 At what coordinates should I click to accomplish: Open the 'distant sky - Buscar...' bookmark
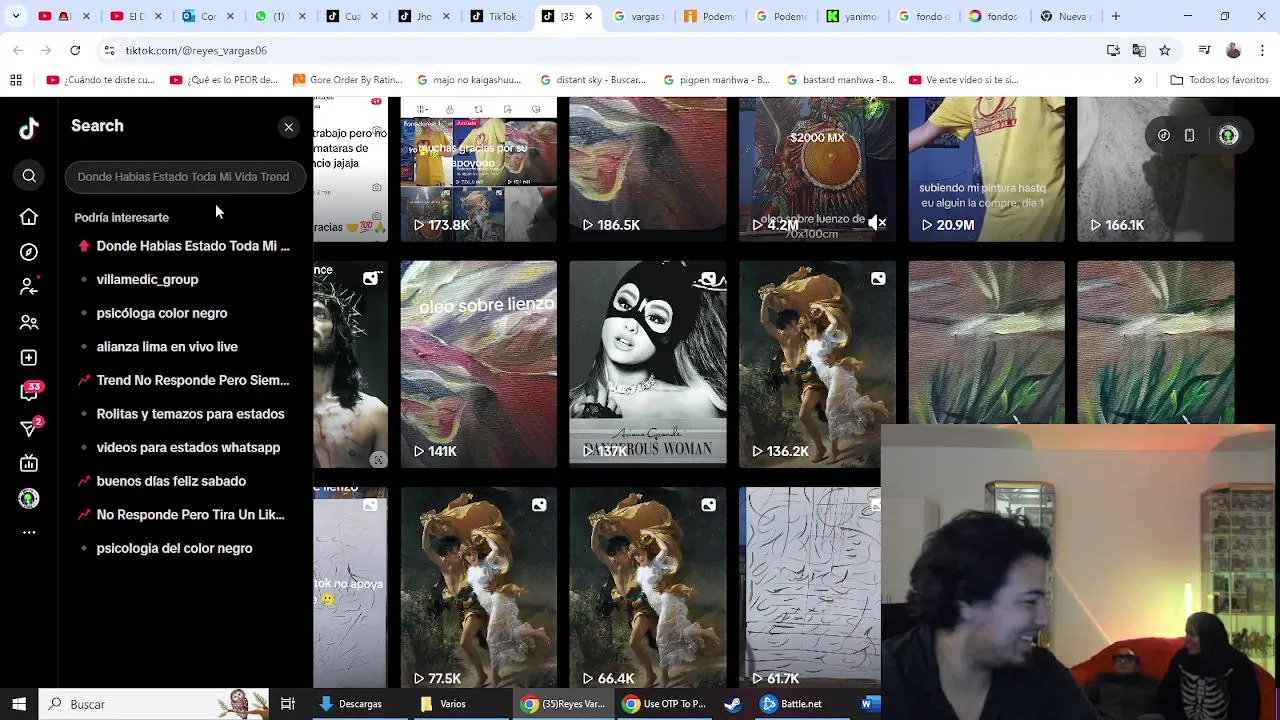[593, 80]
